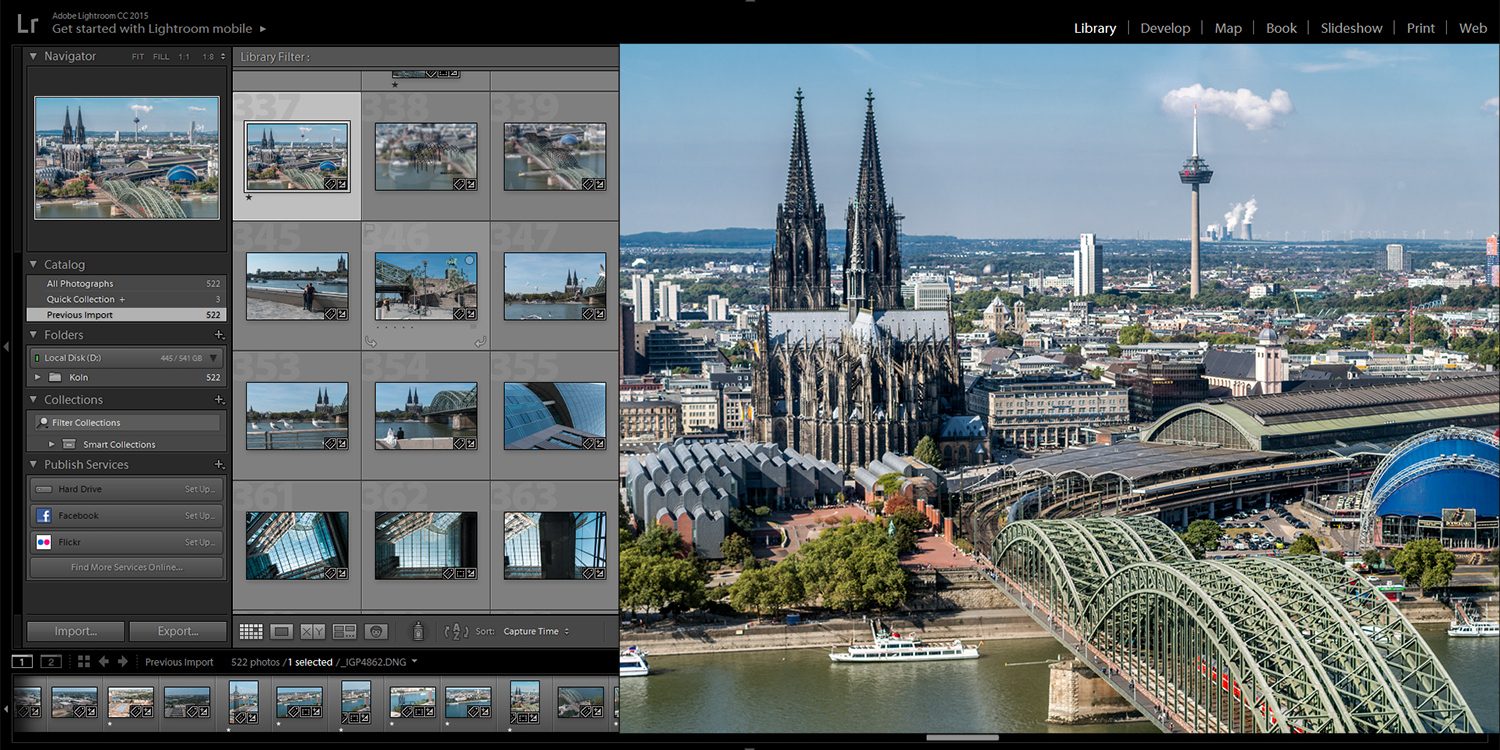Switch to the Develop module
Viewport: 1500px width, 750px height.
1165,28
